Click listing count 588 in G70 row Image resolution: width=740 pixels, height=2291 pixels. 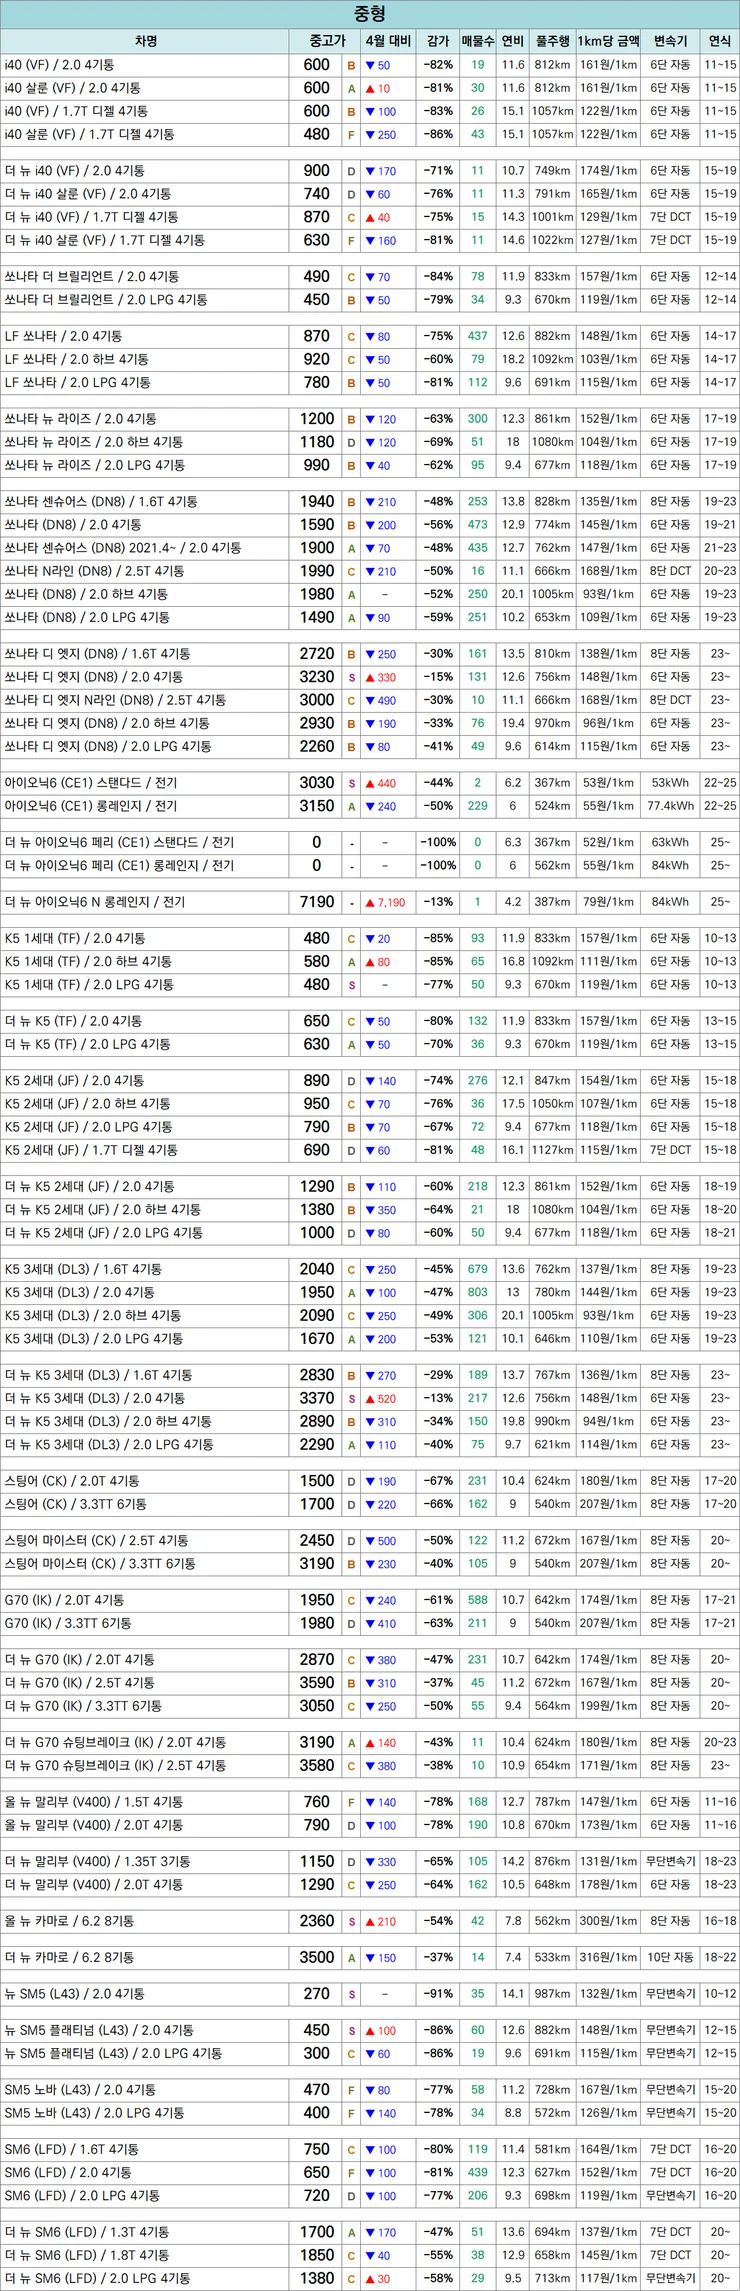pyautogui.click(x=478, y=1601)
